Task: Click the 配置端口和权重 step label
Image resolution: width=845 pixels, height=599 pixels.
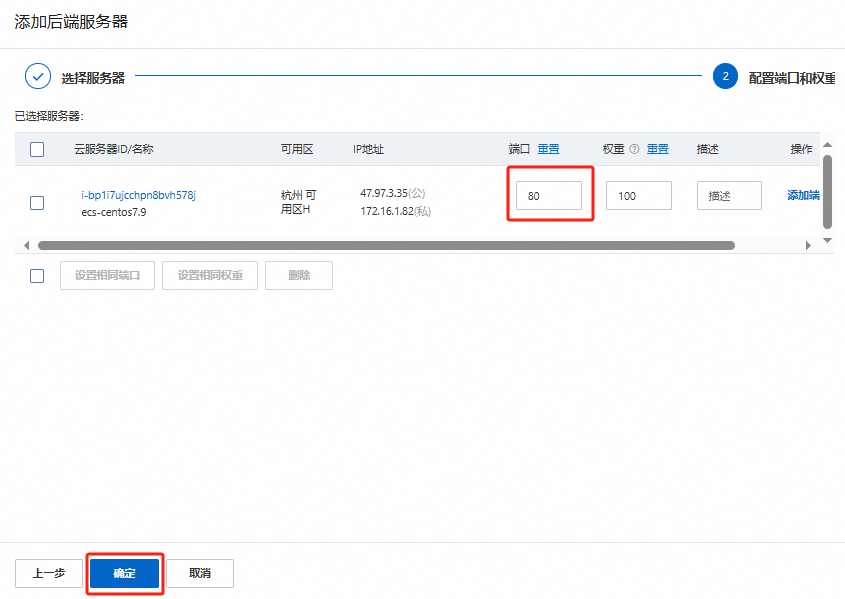Action: (792, 78)
